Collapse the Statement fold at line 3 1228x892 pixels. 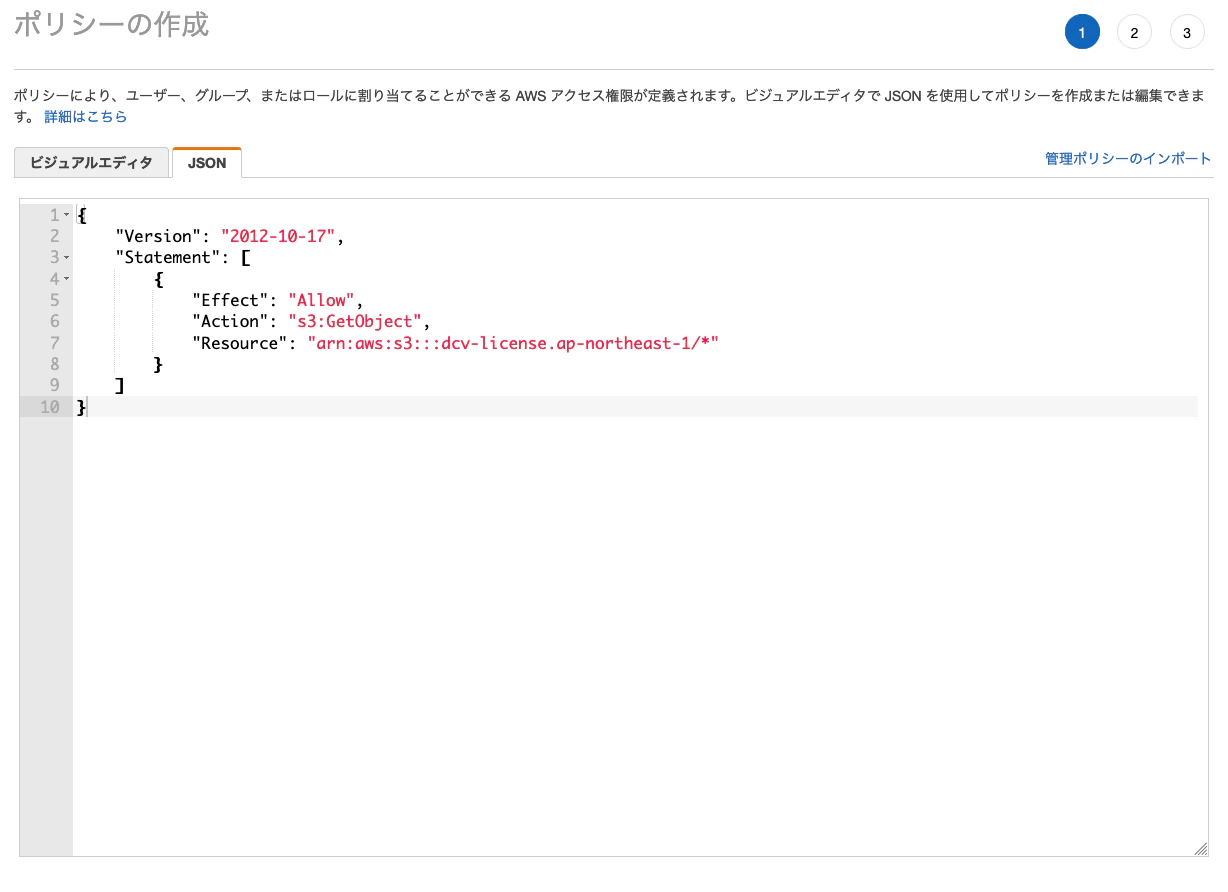[66, 258]
